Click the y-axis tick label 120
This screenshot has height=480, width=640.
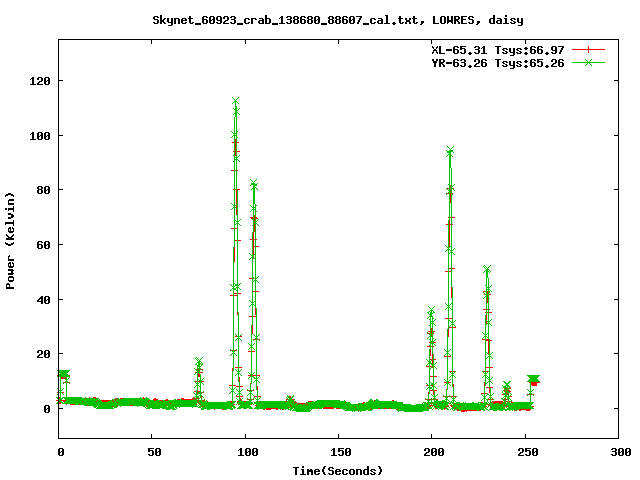[x=40, y=81]
